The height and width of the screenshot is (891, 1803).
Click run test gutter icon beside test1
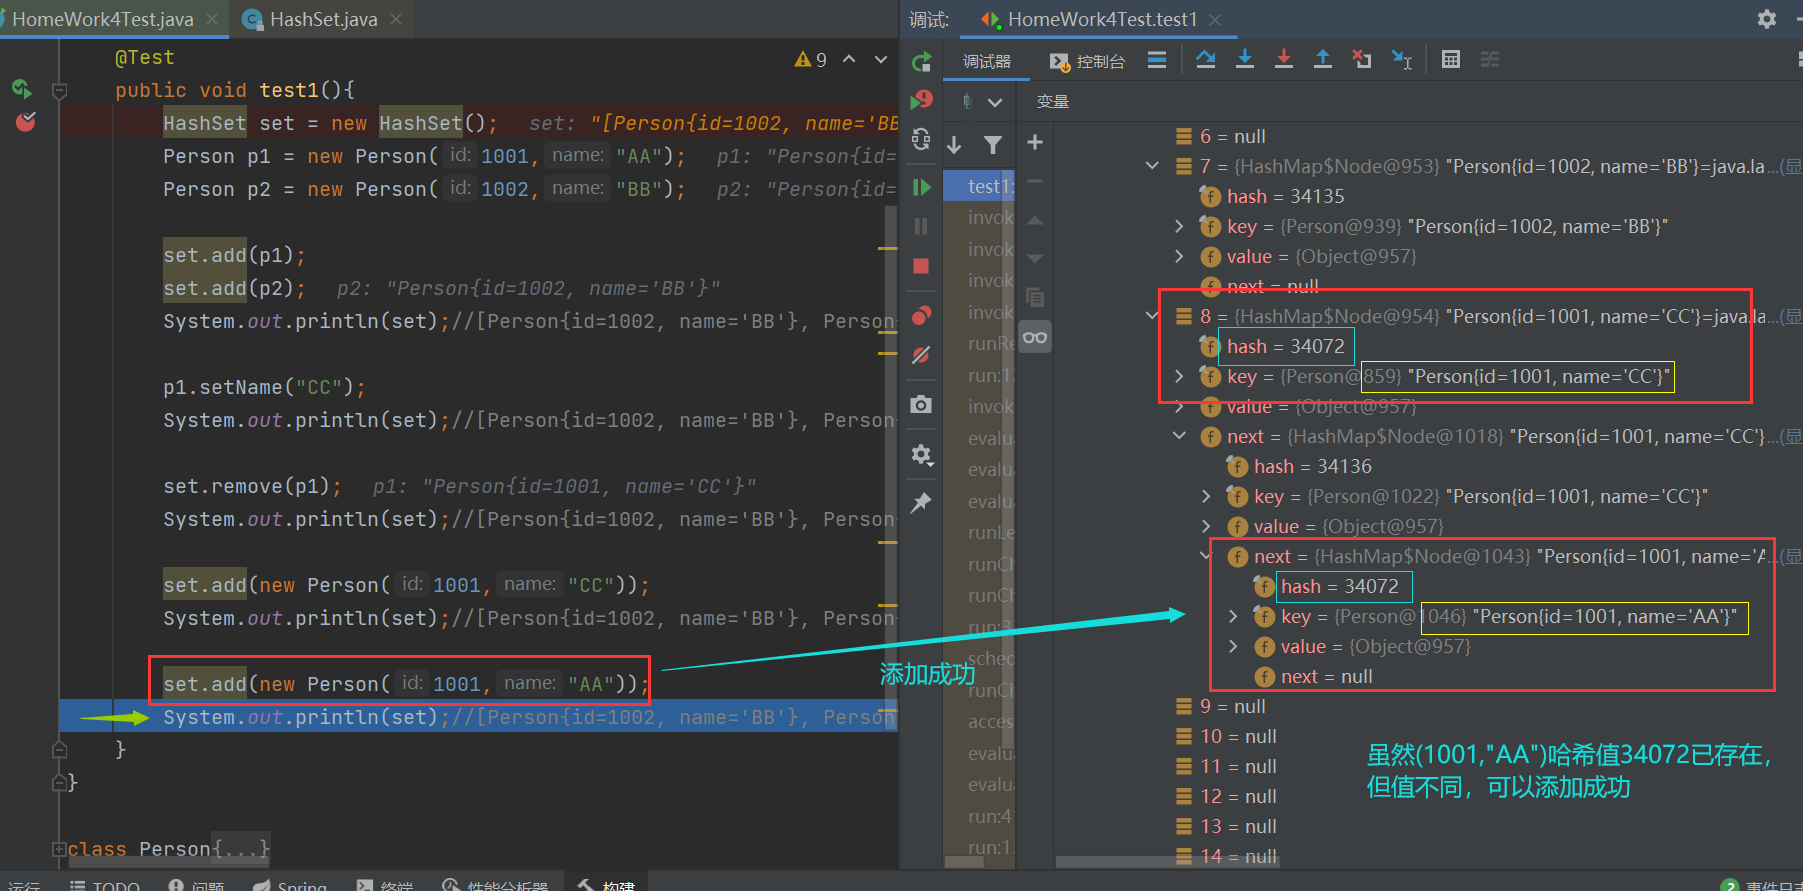22,89
